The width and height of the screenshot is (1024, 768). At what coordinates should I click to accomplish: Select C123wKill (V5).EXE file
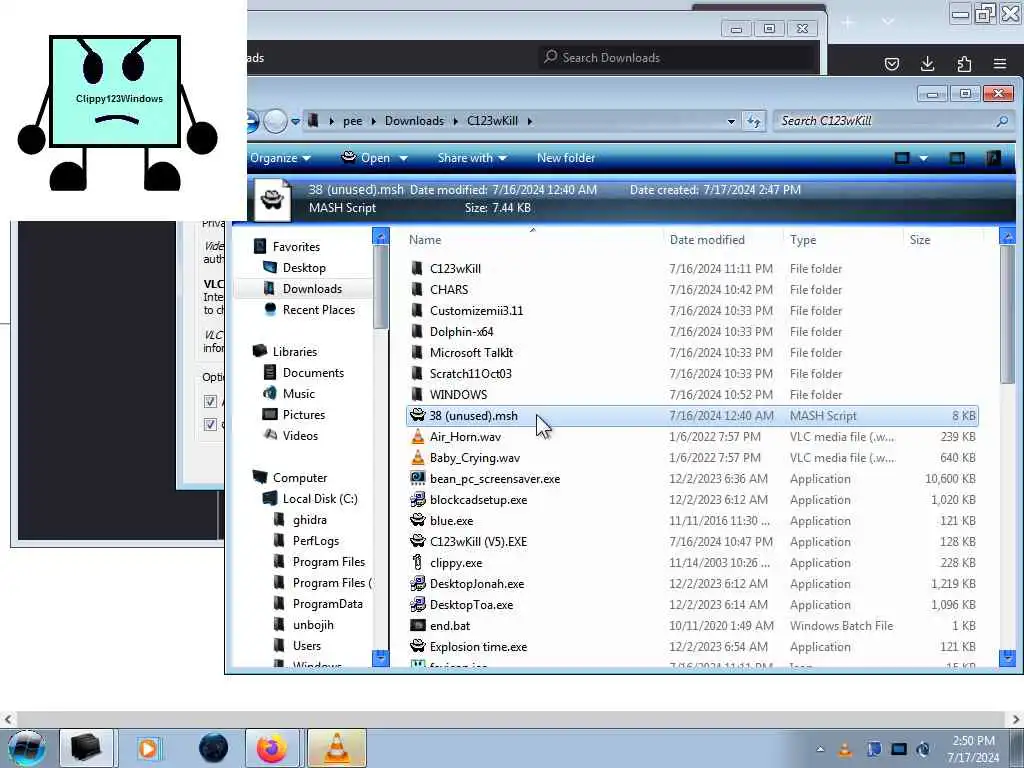pos(478,541)
